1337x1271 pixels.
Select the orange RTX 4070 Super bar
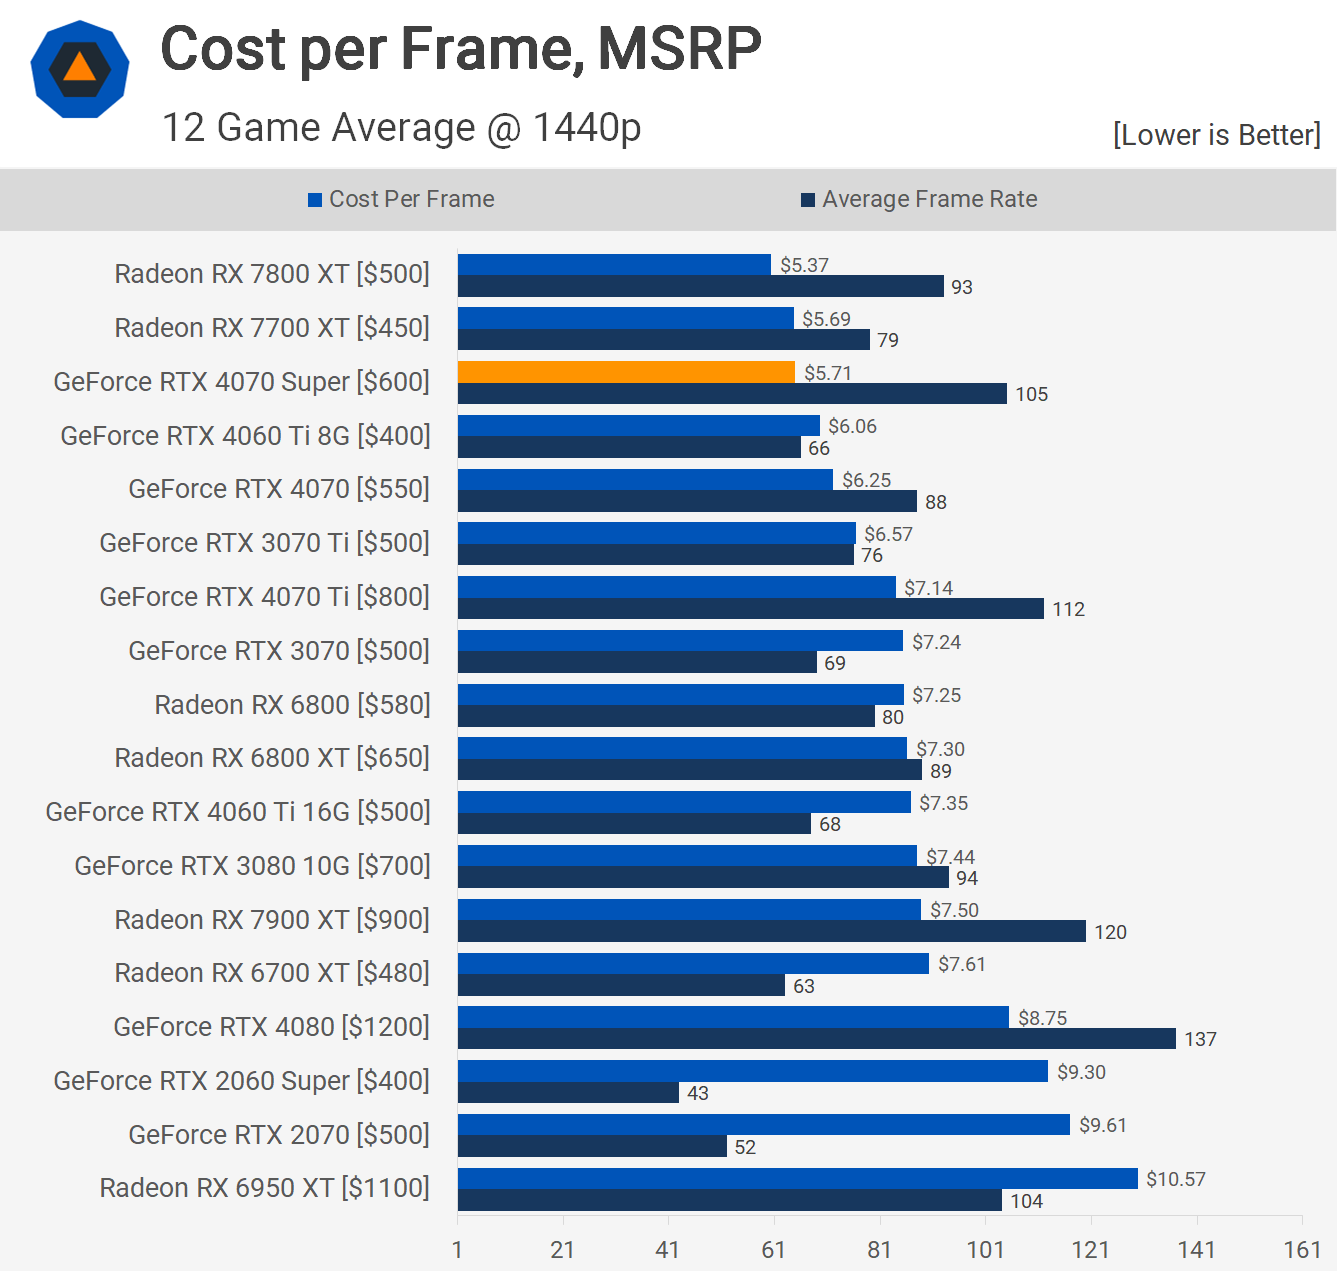[x=626, y=372]
